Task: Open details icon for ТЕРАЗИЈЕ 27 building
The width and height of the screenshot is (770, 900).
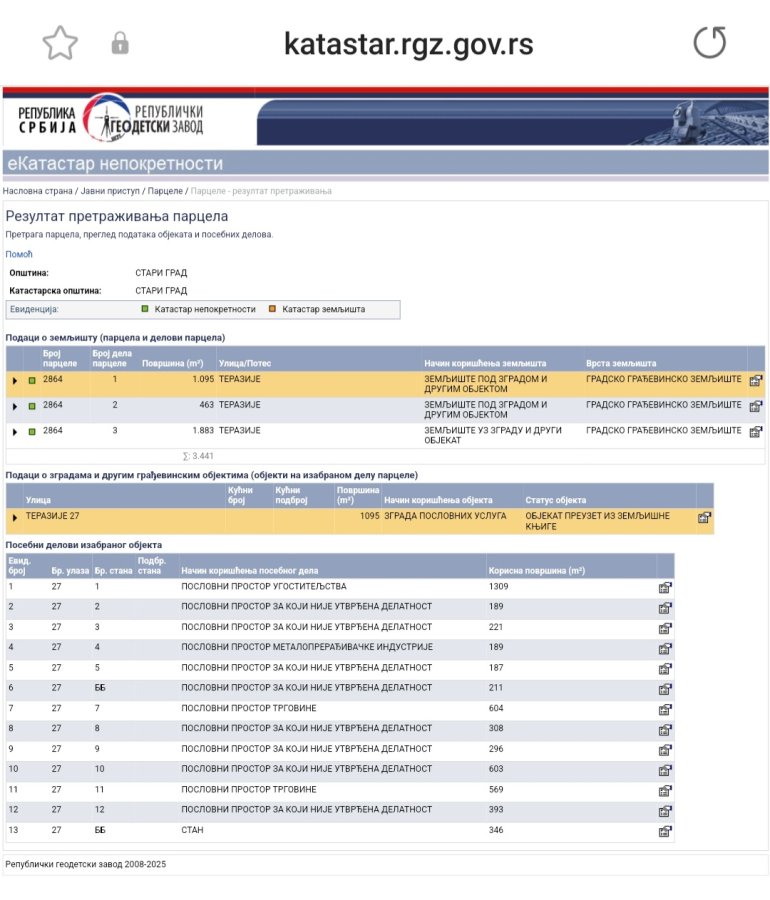Action: point(705,518)
